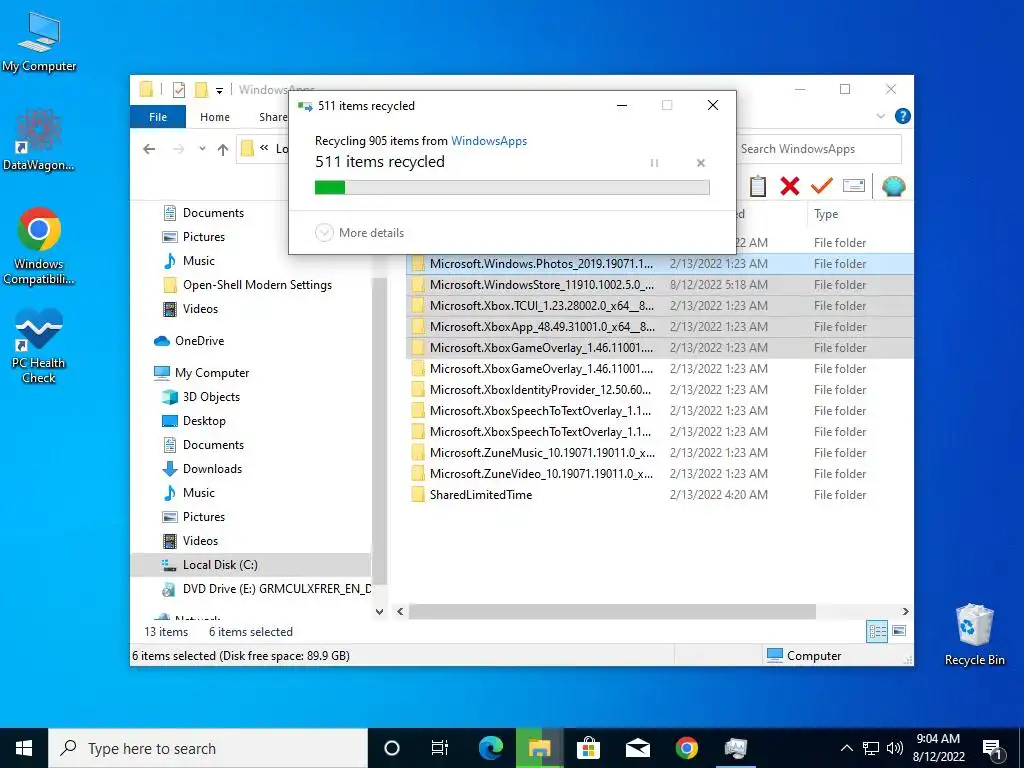
Task: Click the clipboard paste toolbar icon
Action: click(758, 186)
